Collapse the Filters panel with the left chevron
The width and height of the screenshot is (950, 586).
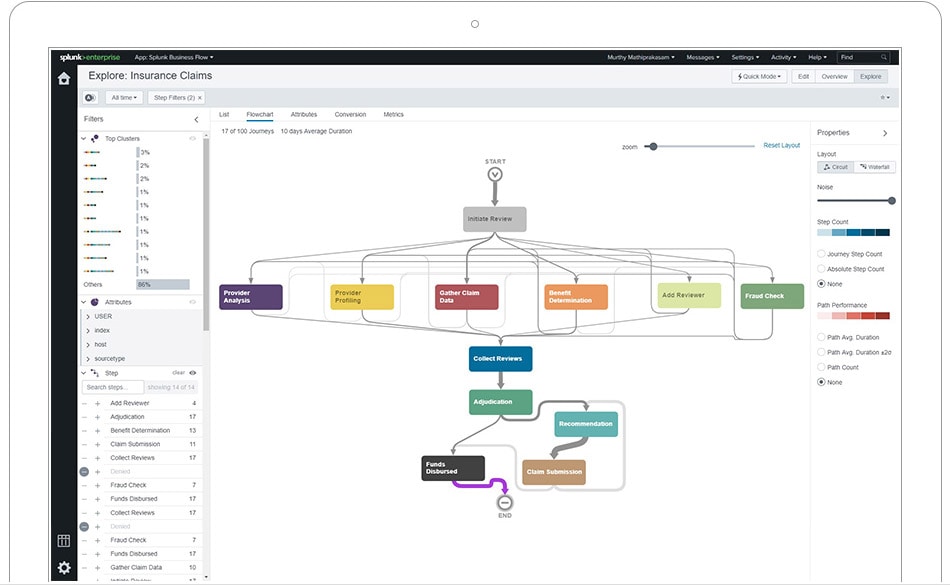coord(196,119)
